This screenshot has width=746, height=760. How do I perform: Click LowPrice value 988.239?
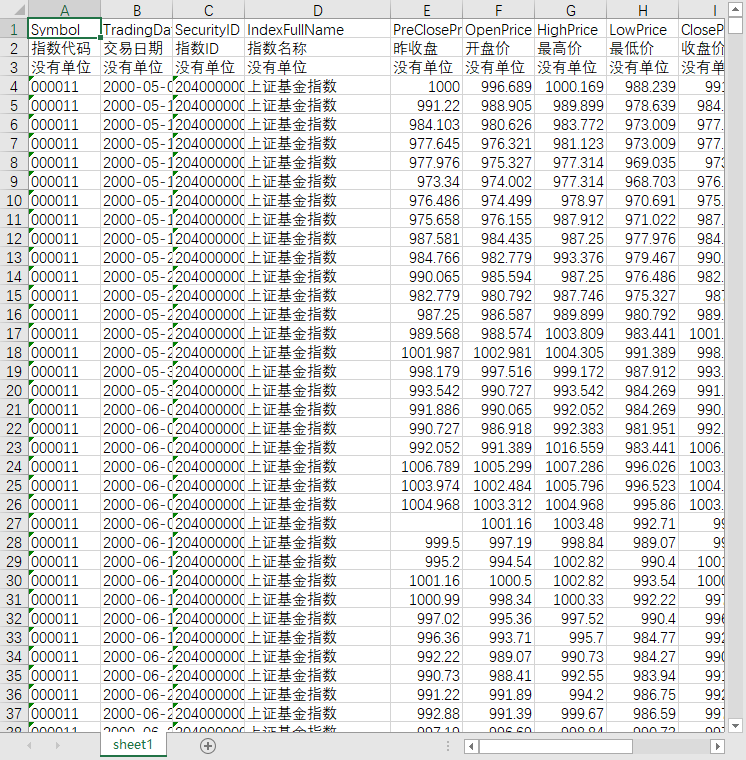(643, 86)
